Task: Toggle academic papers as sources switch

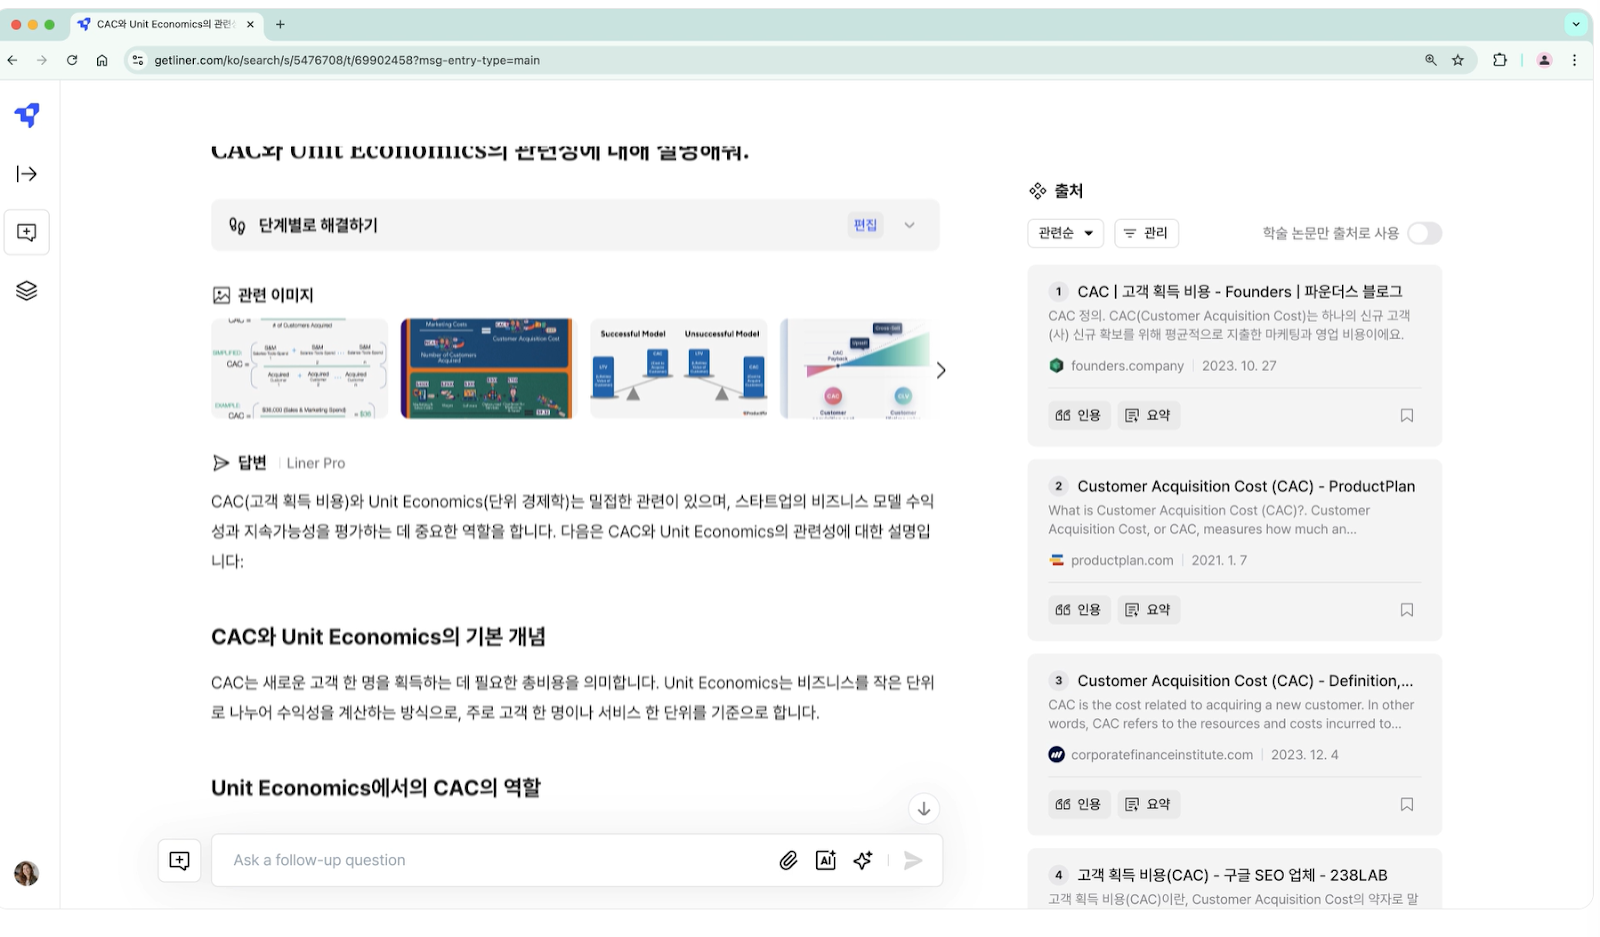Action: point(1425,233)
